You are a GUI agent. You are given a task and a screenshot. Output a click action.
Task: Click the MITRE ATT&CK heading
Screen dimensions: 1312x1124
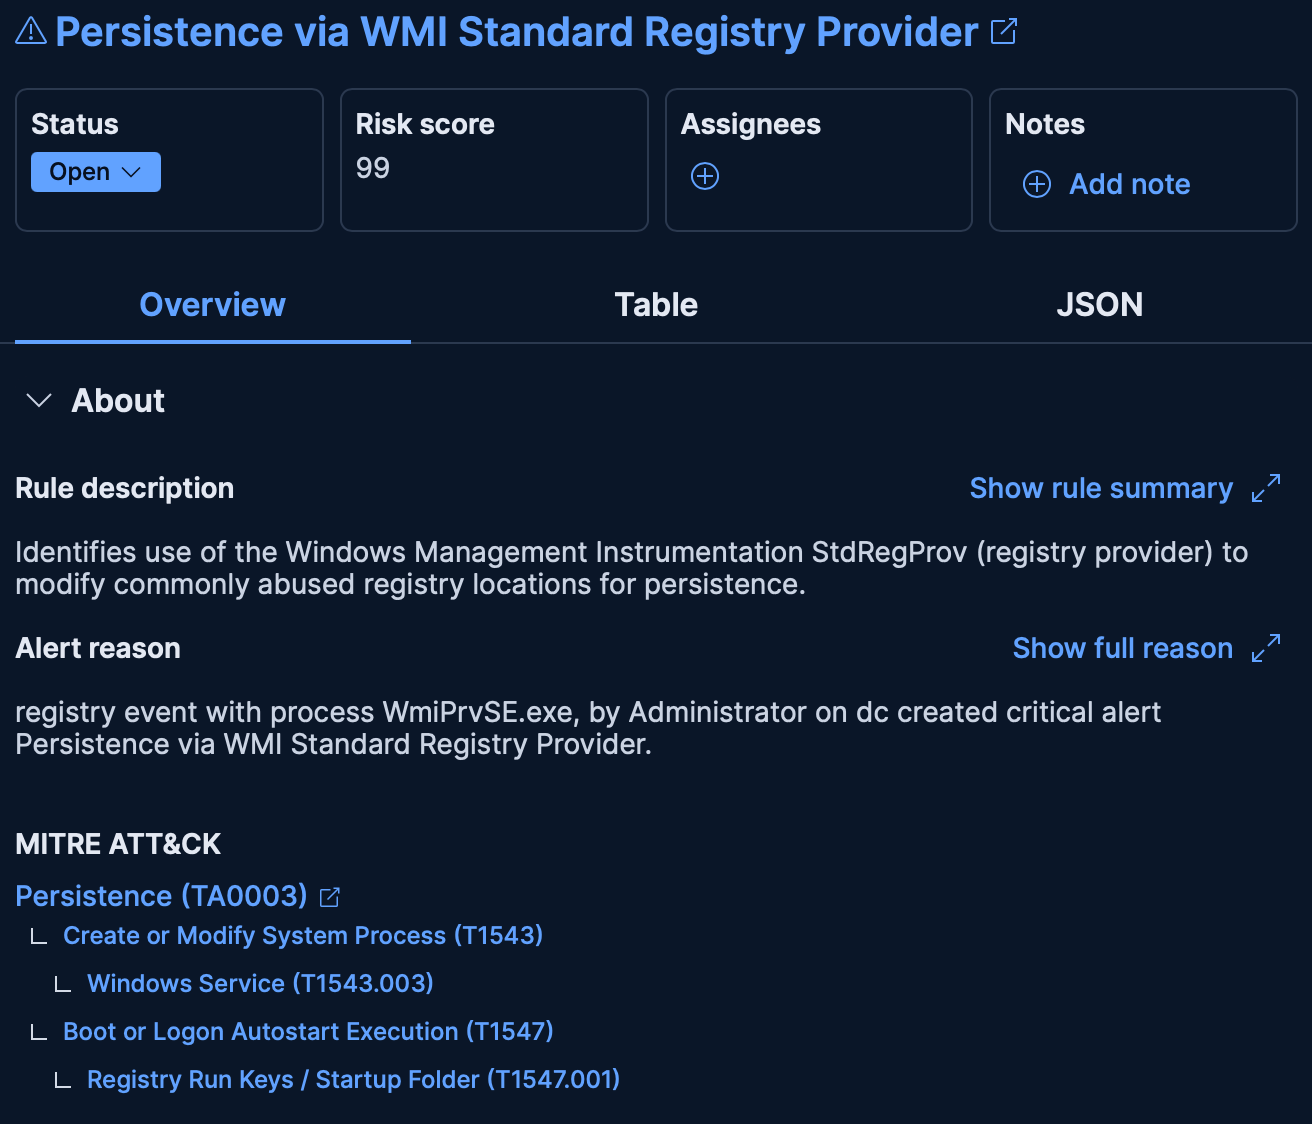point(118,844)
